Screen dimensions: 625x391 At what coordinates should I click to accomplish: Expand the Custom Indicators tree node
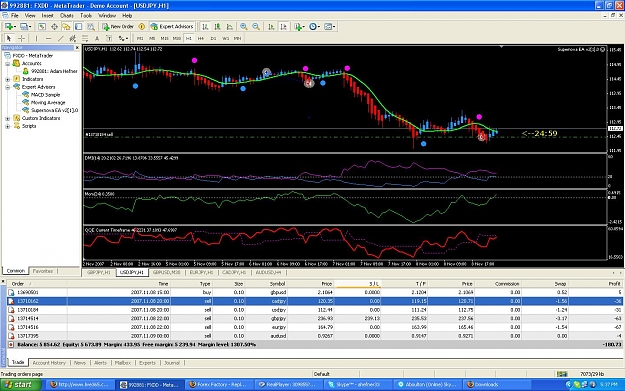tap(7, 118)
